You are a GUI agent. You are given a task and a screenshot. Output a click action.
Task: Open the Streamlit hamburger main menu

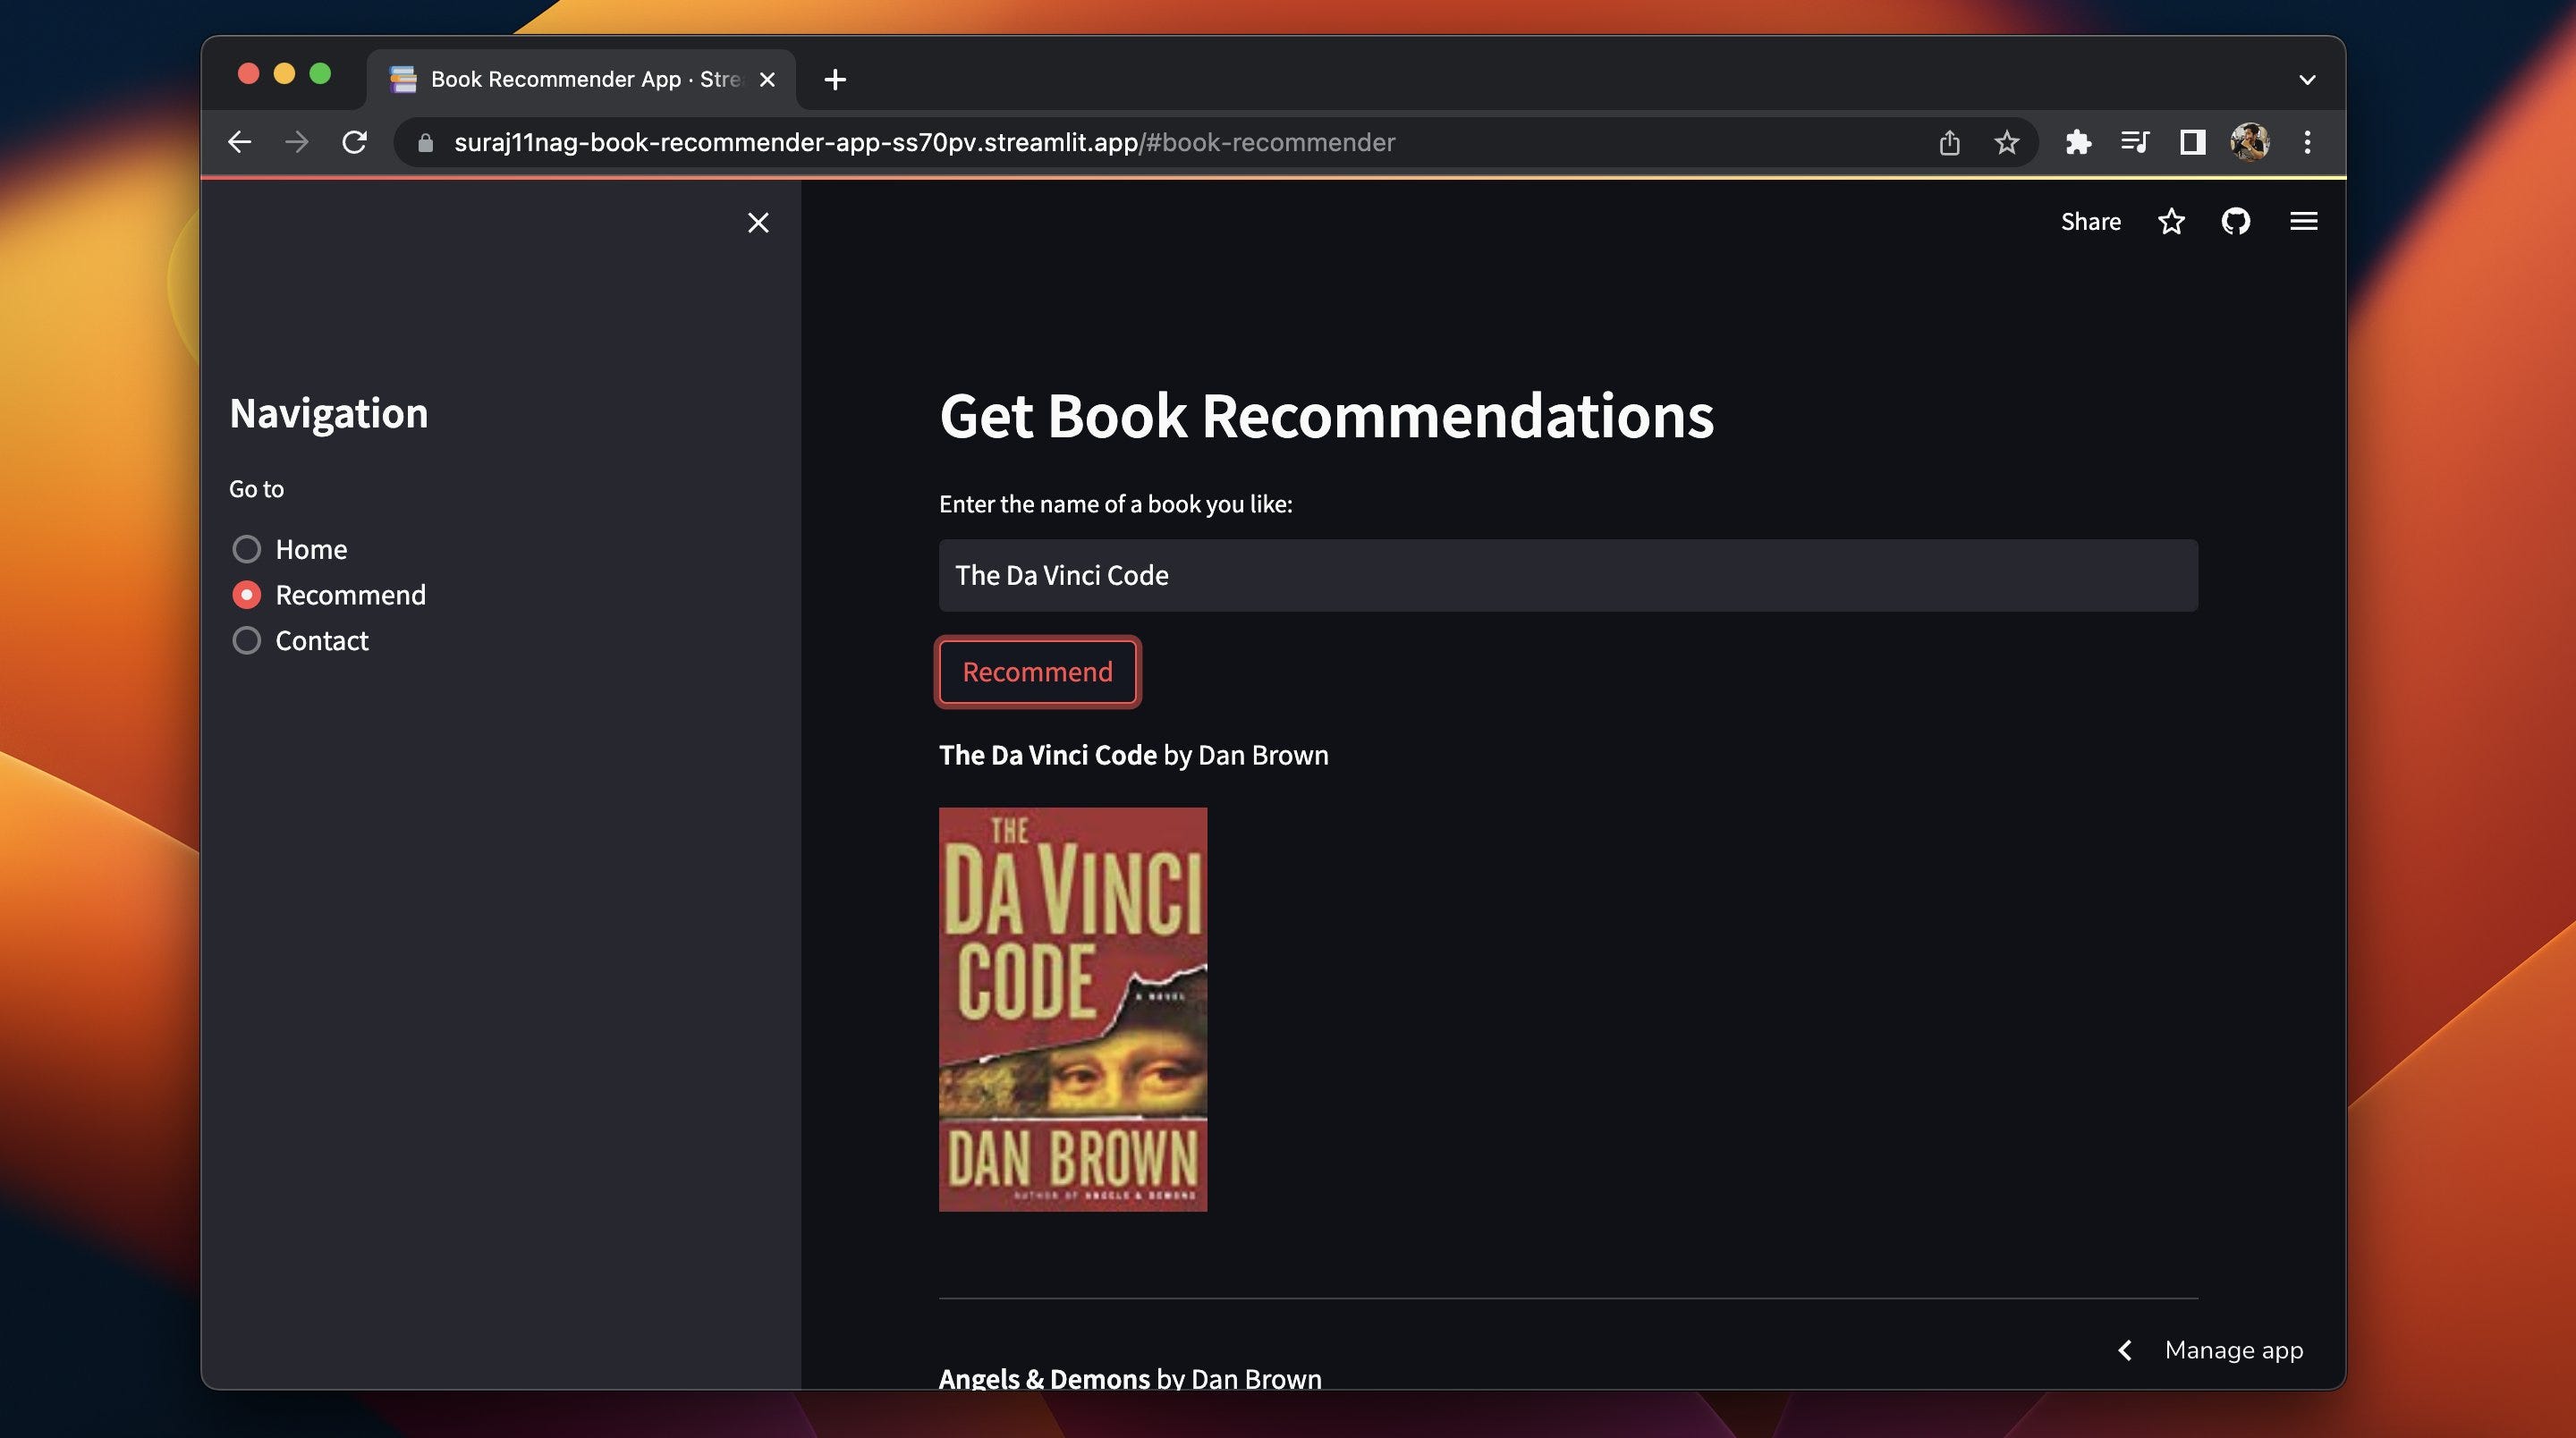tap(2303, 221)
